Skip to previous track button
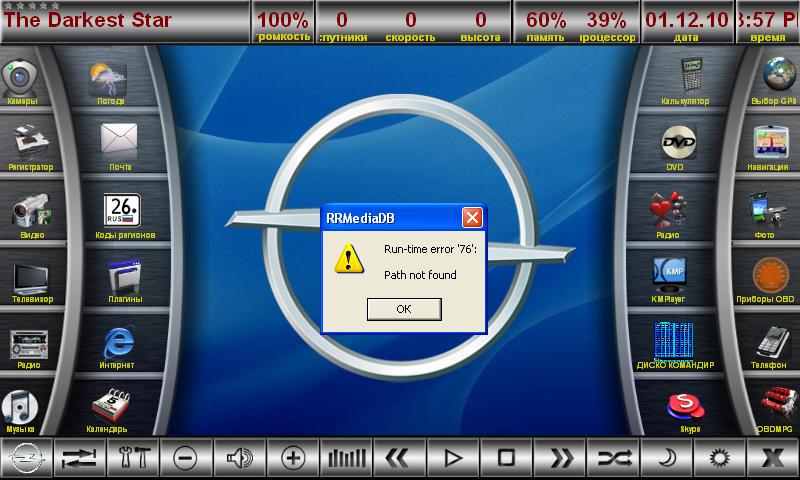The width and height of the screenshot is (800, 480). (x=399, y=458)
